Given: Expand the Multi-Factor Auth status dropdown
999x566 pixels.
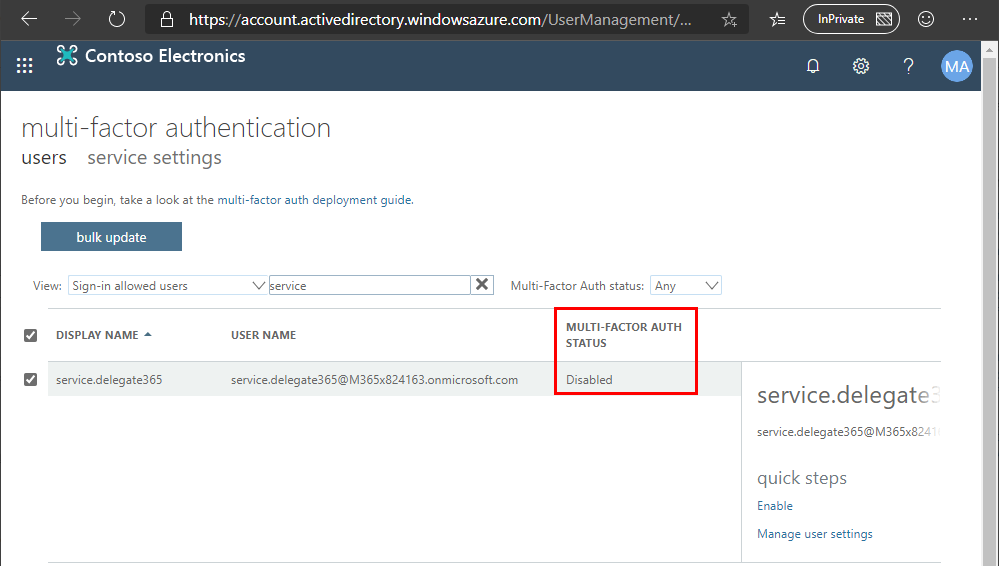Looking at the screenshot, I should point(686,286).
